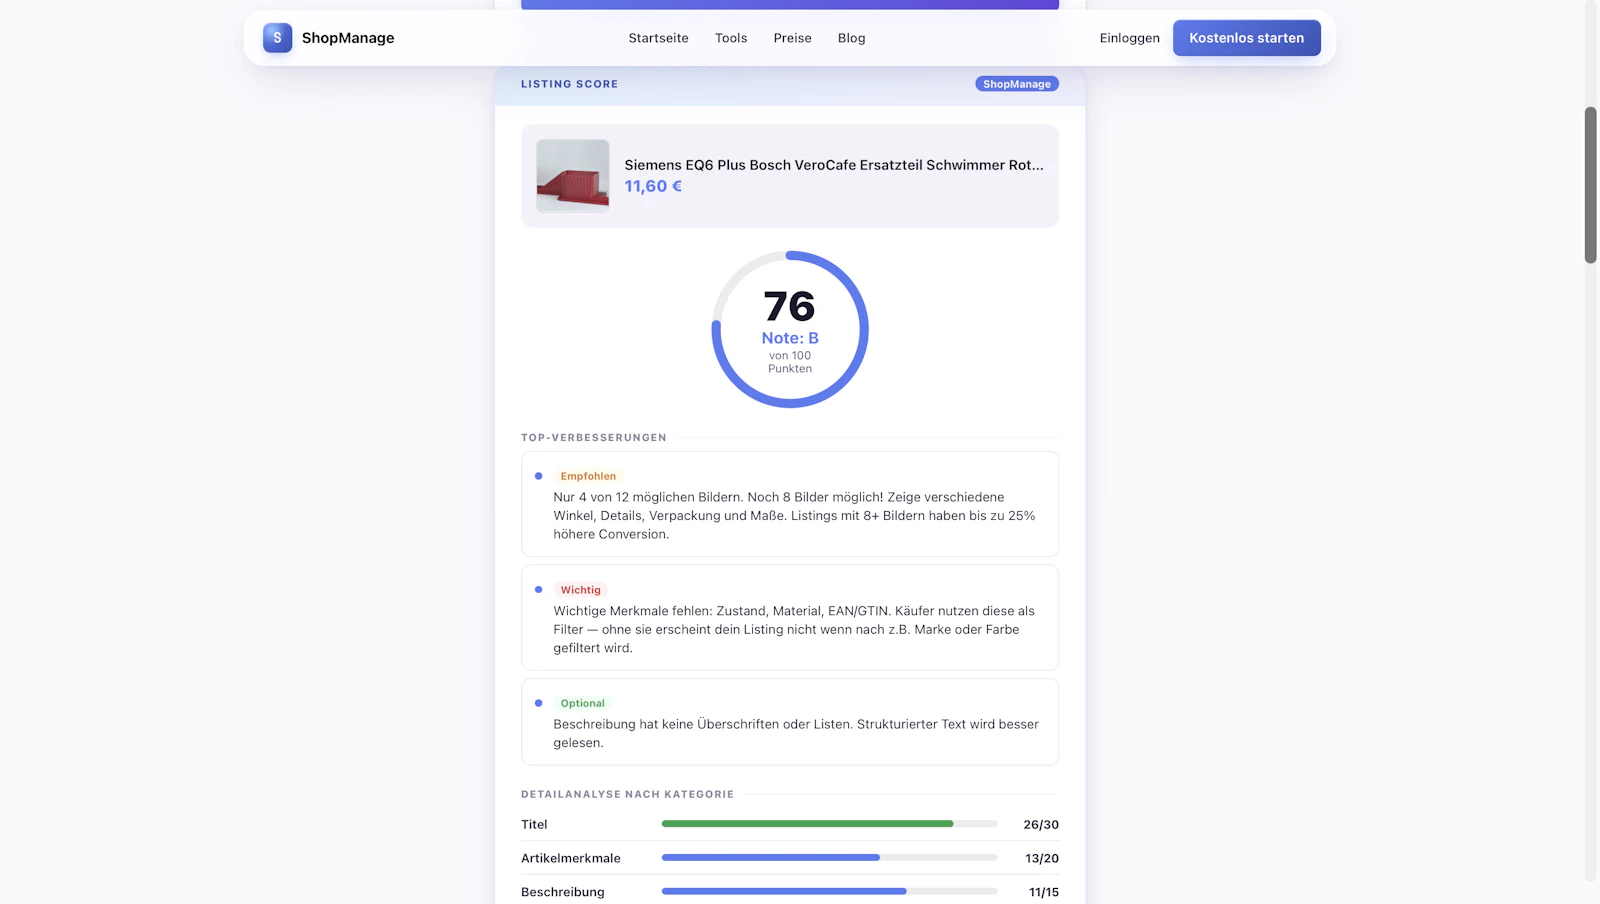Click the 26/30 Titel score
Image resolution: width=1600 pixels, height=904 pixels.
coord(1040,824)
